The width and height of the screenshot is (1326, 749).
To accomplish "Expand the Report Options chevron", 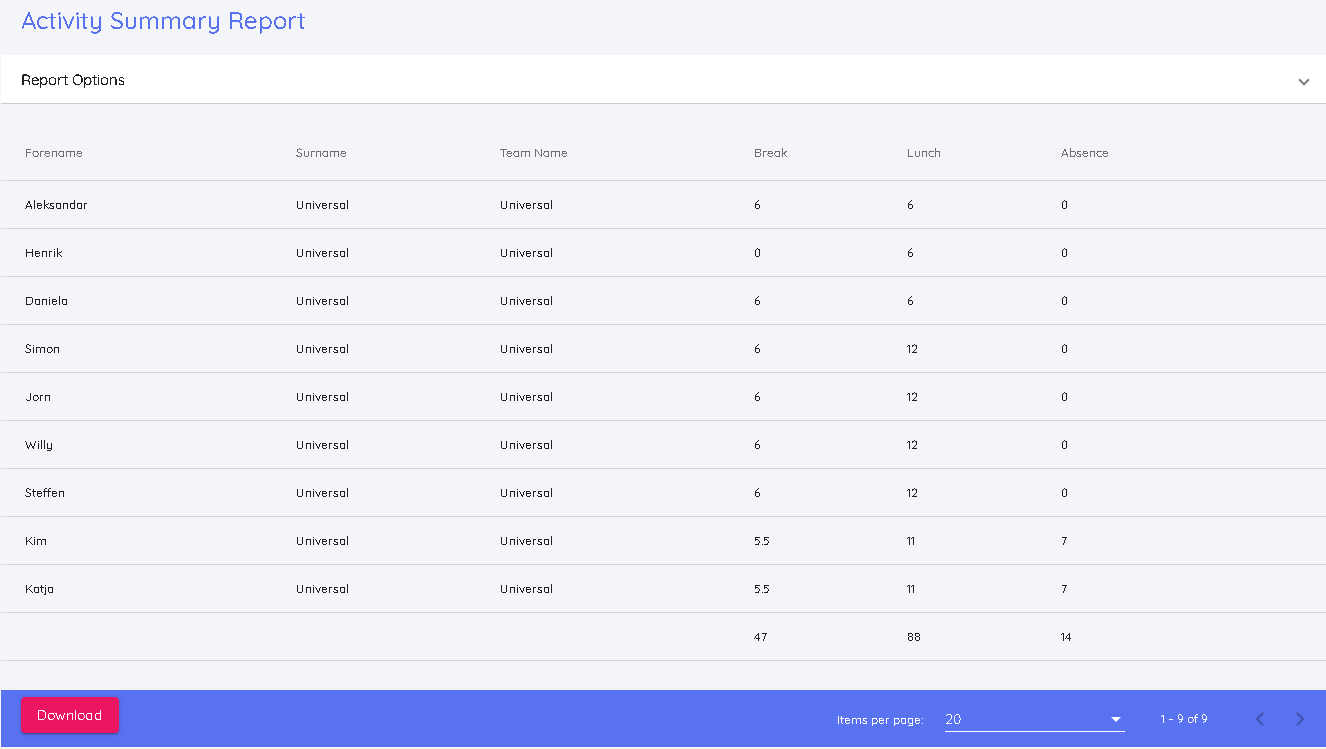I will 1303,81.
